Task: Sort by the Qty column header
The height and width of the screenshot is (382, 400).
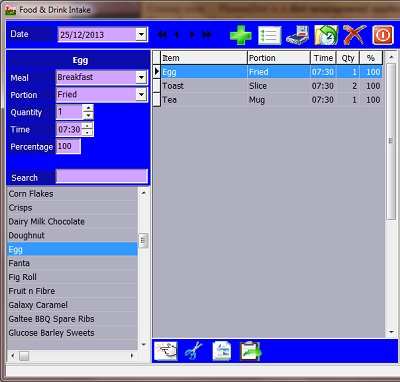Action: pos(348,58)
